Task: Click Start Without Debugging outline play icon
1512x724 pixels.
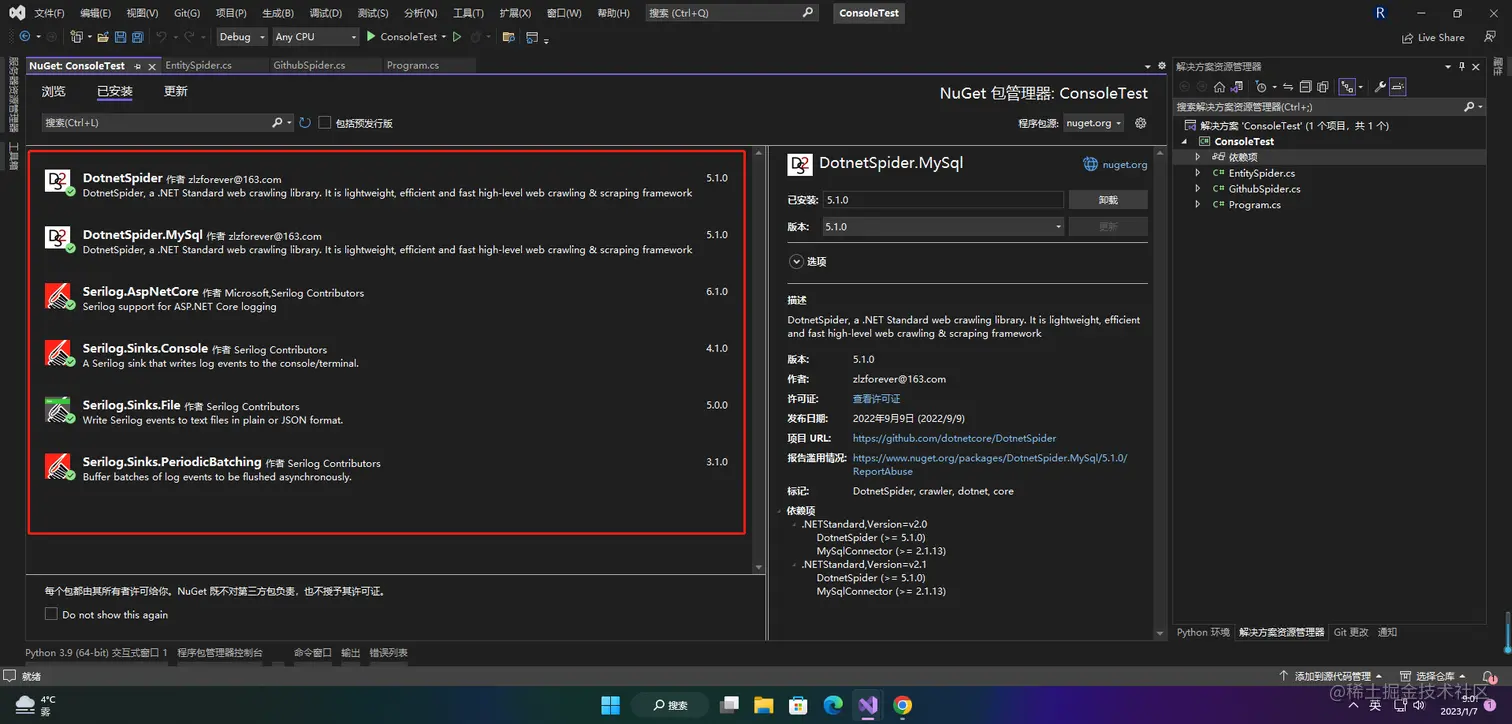Action: click(x=457, y=37)
